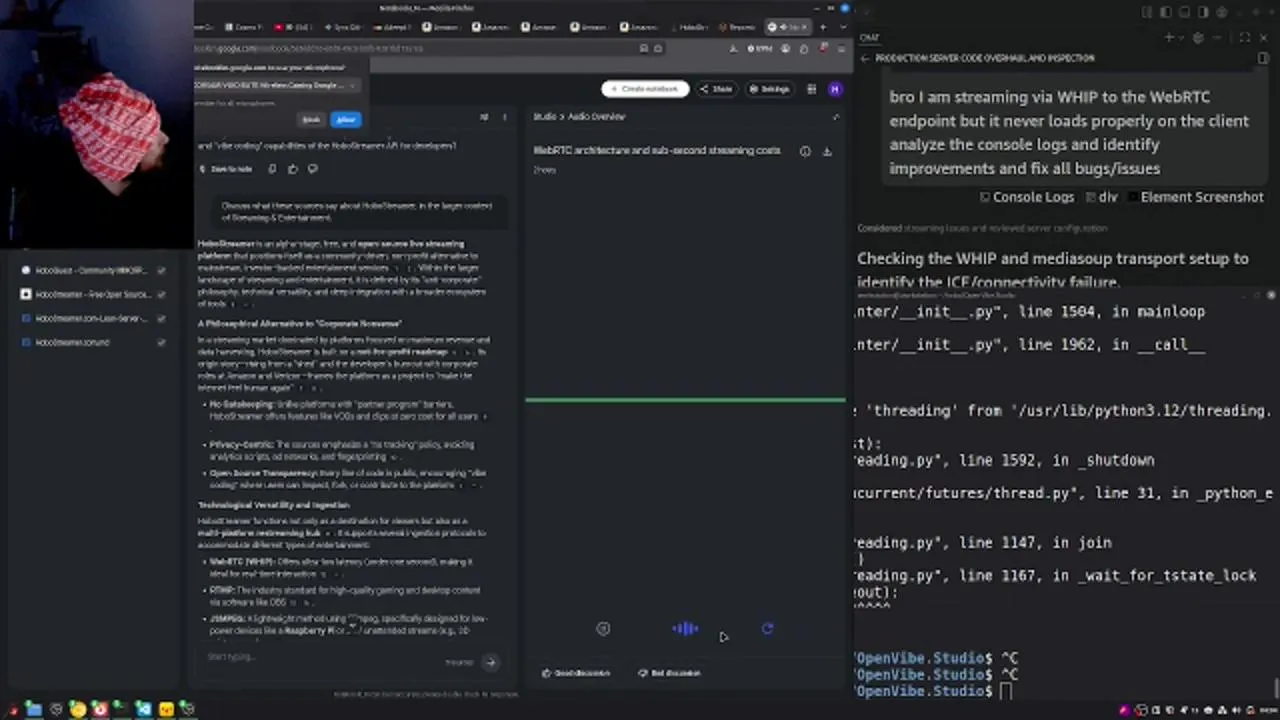Open chat panel more options menu
1280x720 pixels.
click(504, 117)
